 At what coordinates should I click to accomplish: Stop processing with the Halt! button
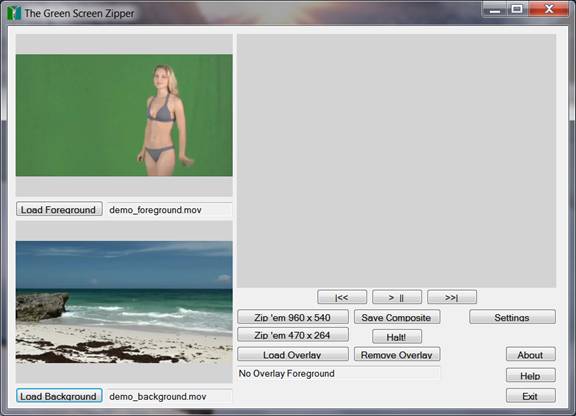(397, 337)
